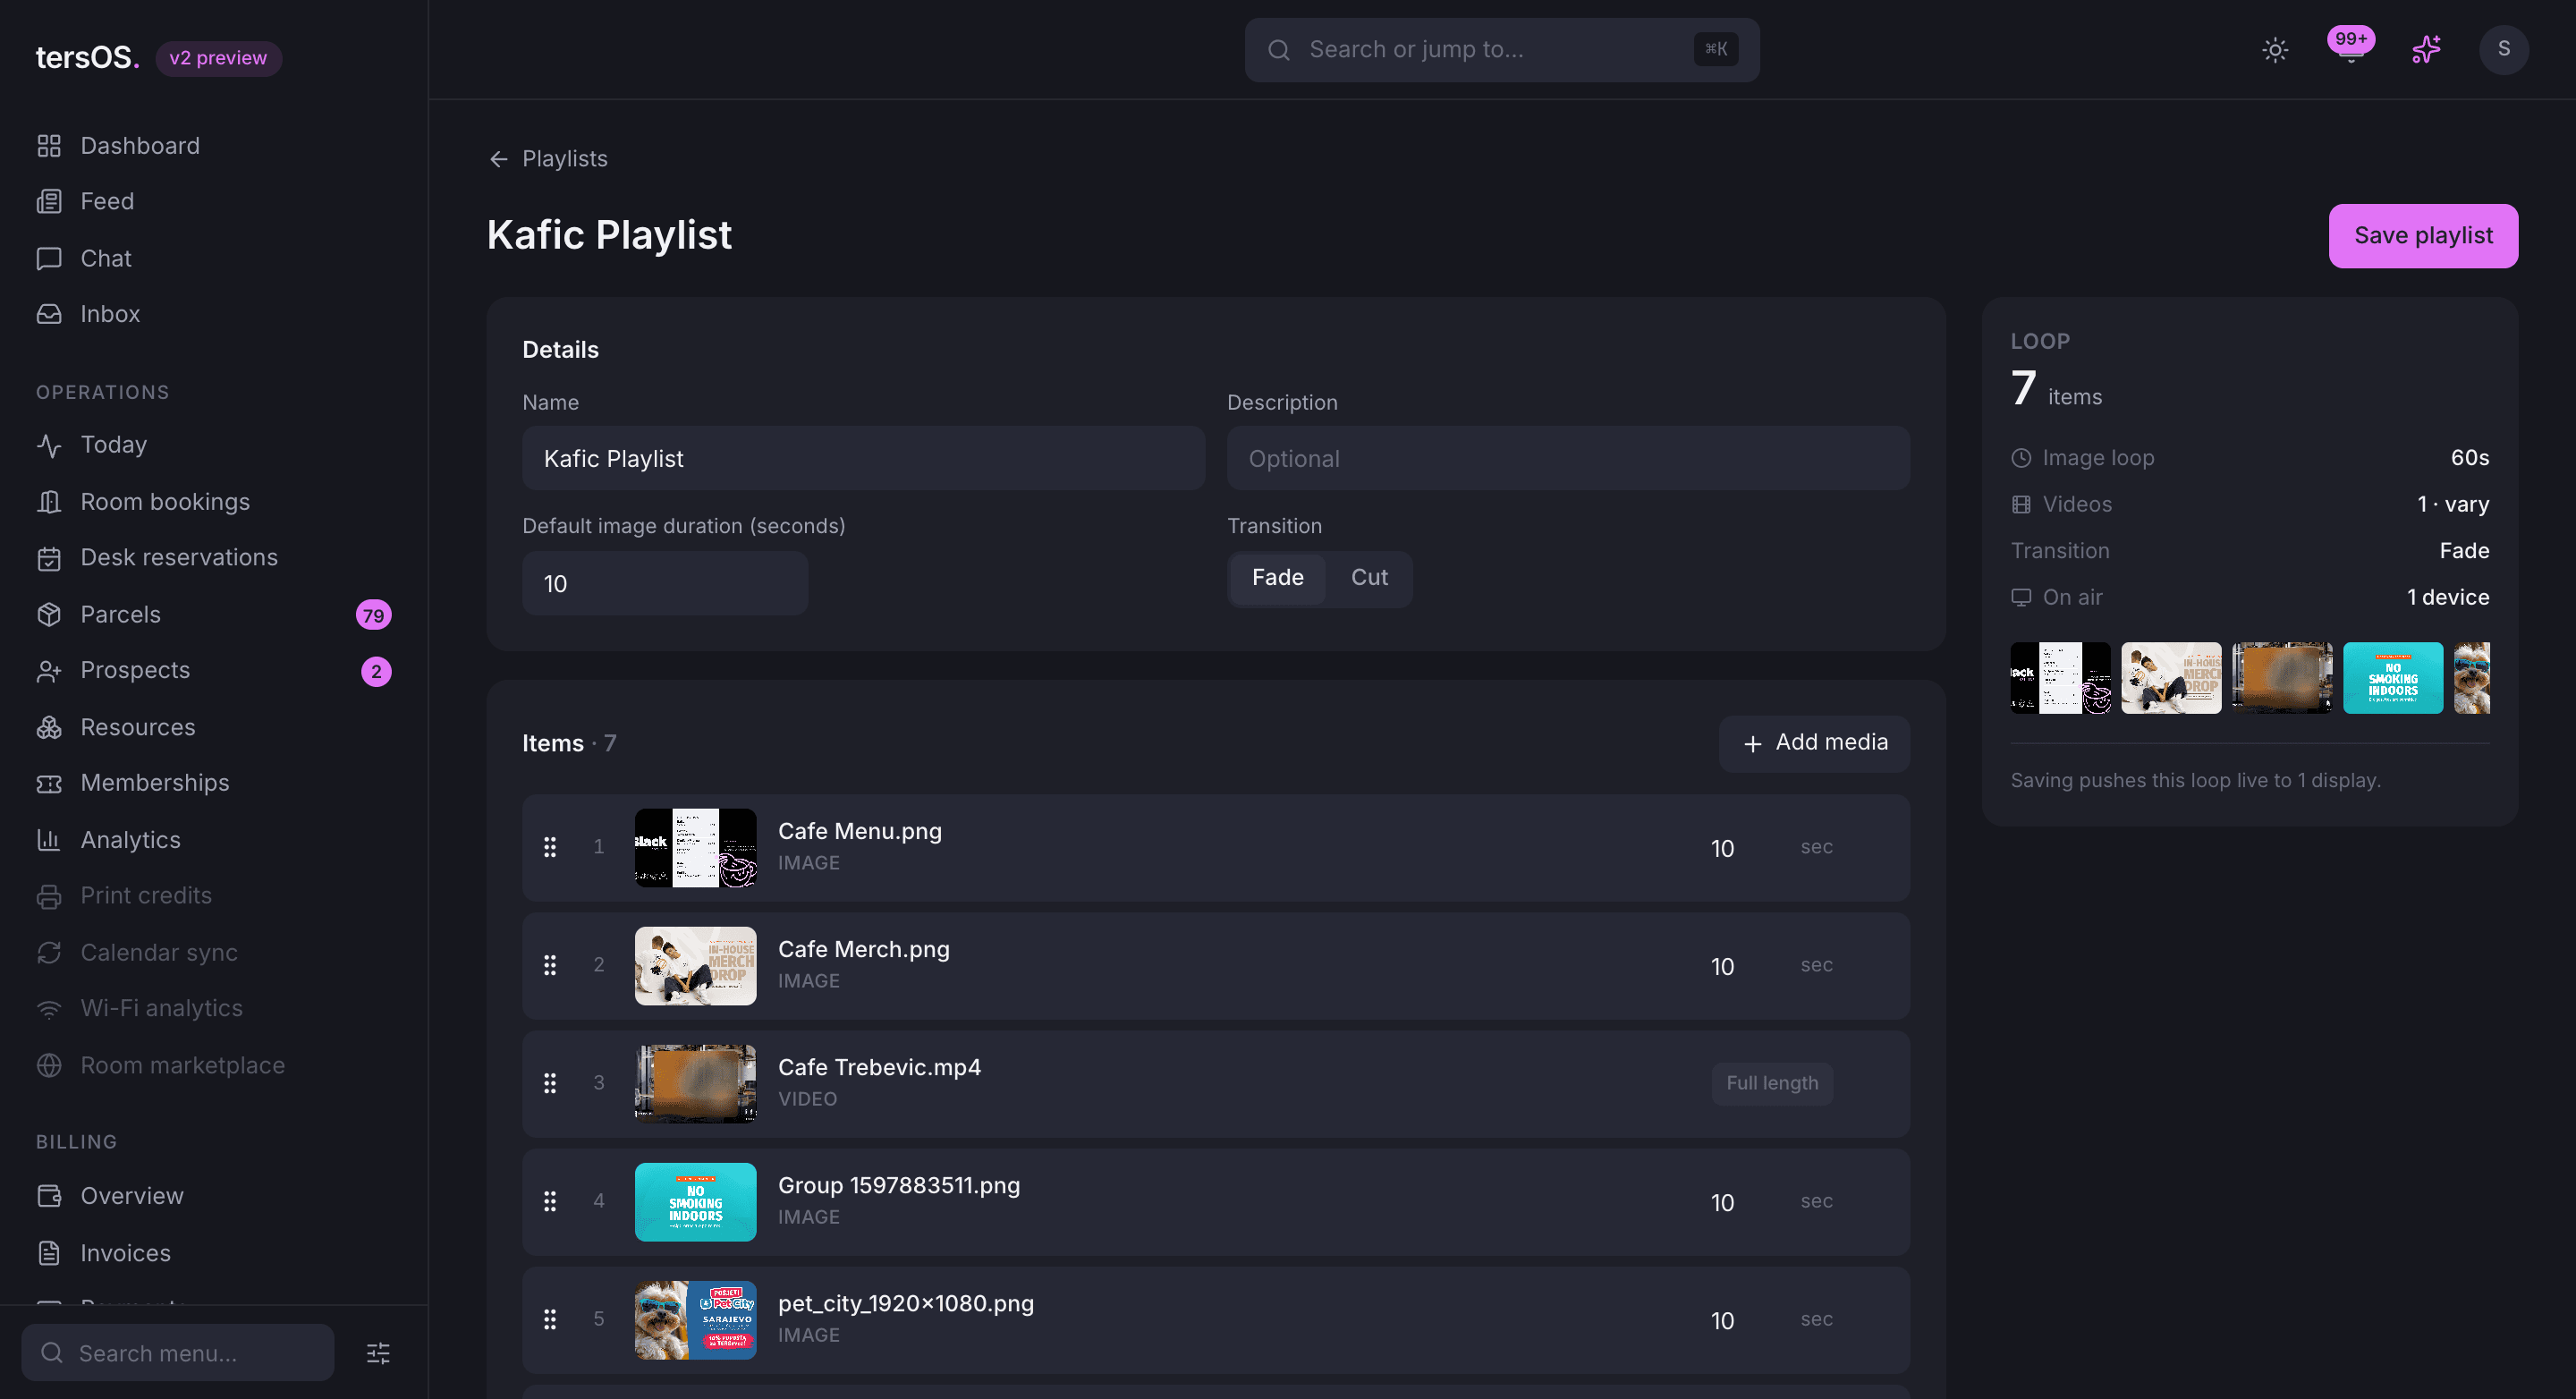Edit the duration value for Cafe Menu.png
This screenshot has height=1399, width=2576.
point(1722,848)
